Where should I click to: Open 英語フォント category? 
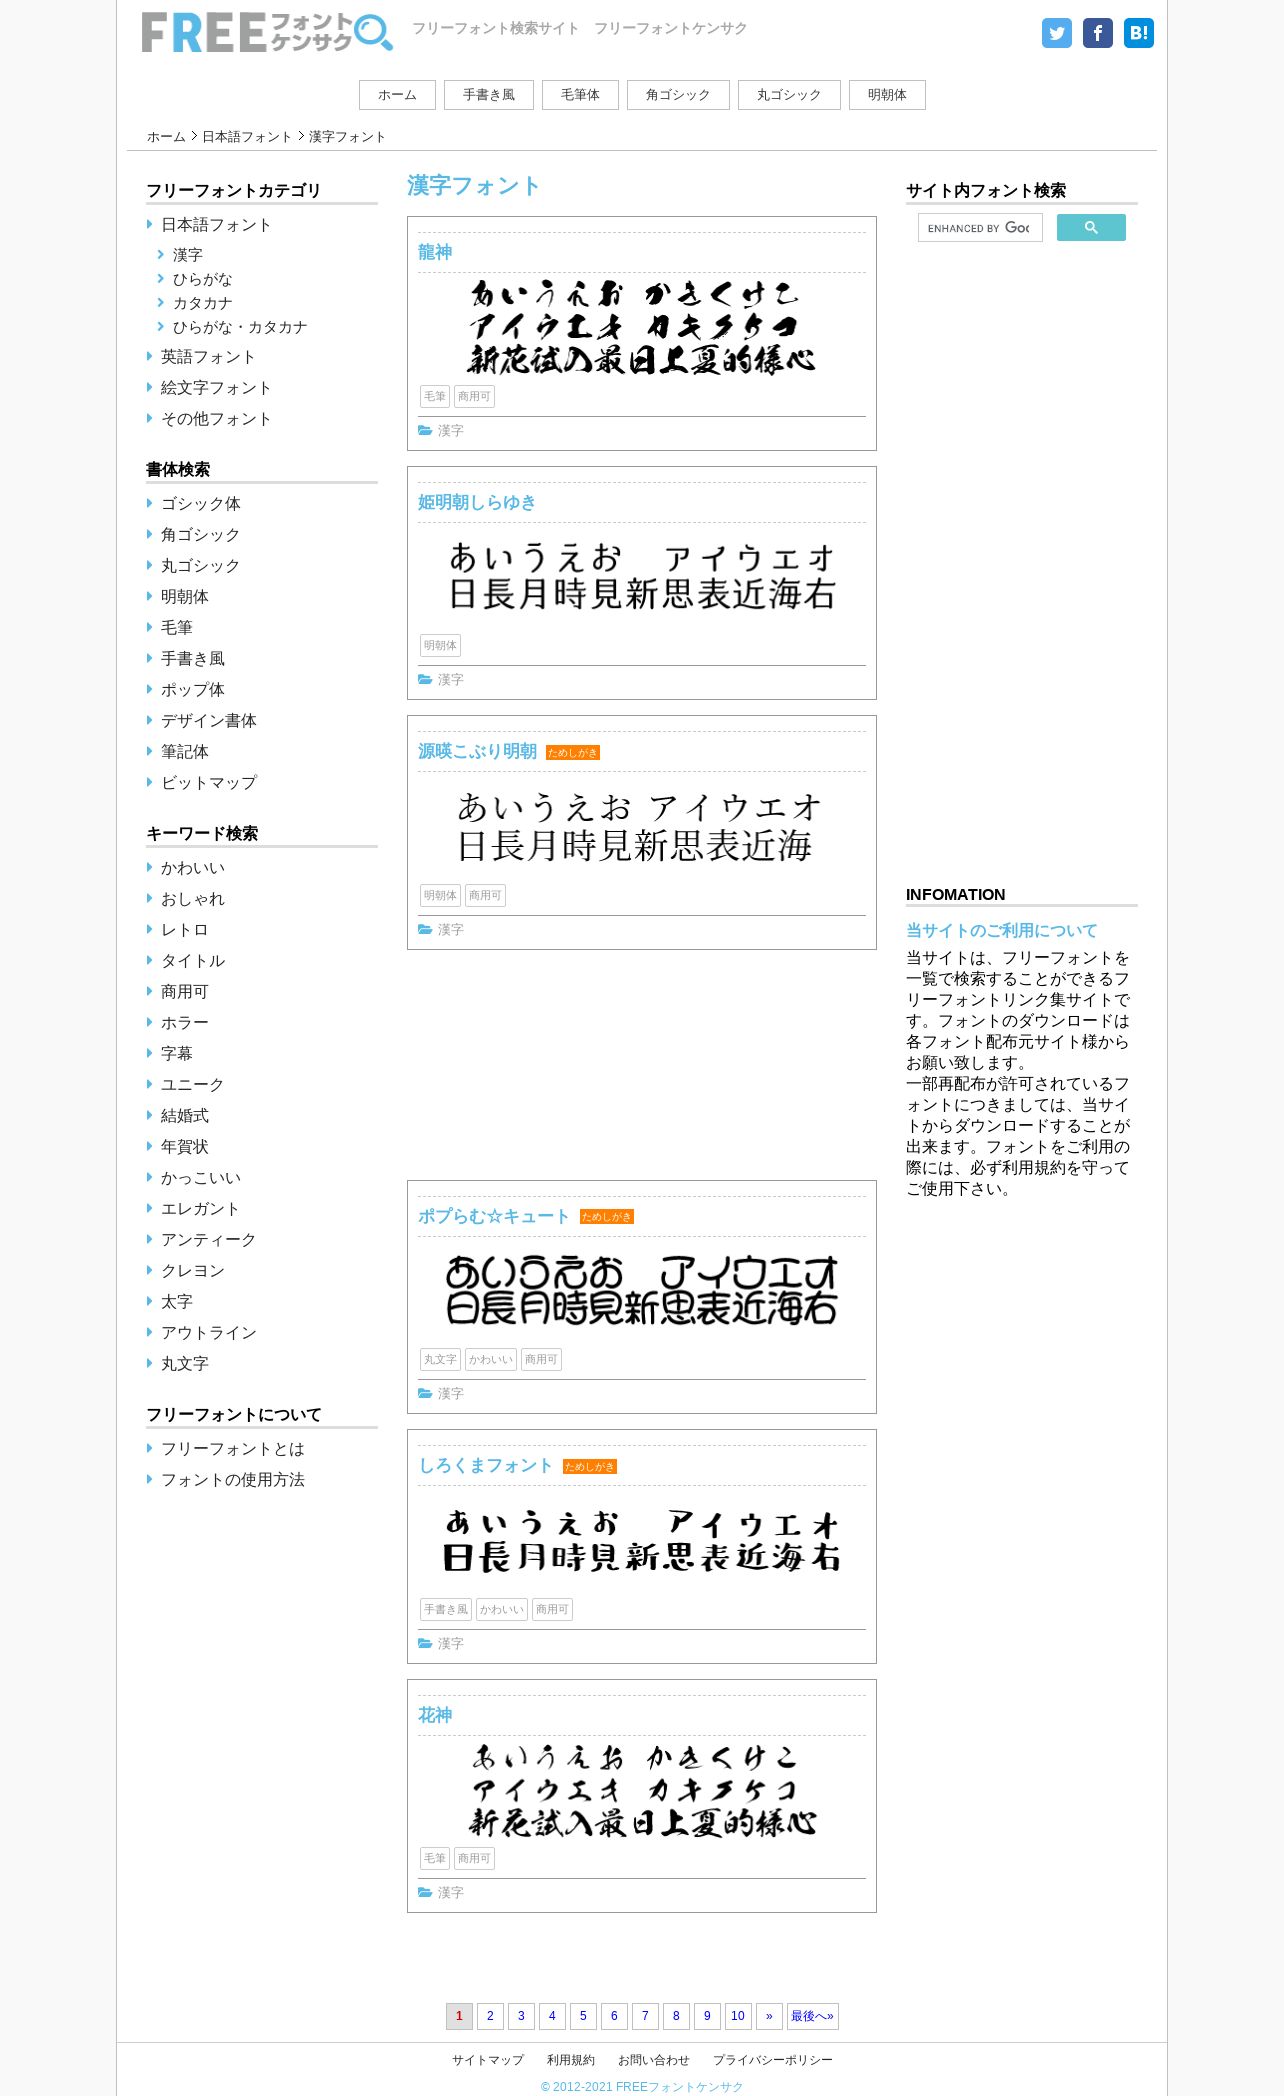pos(208,357)
